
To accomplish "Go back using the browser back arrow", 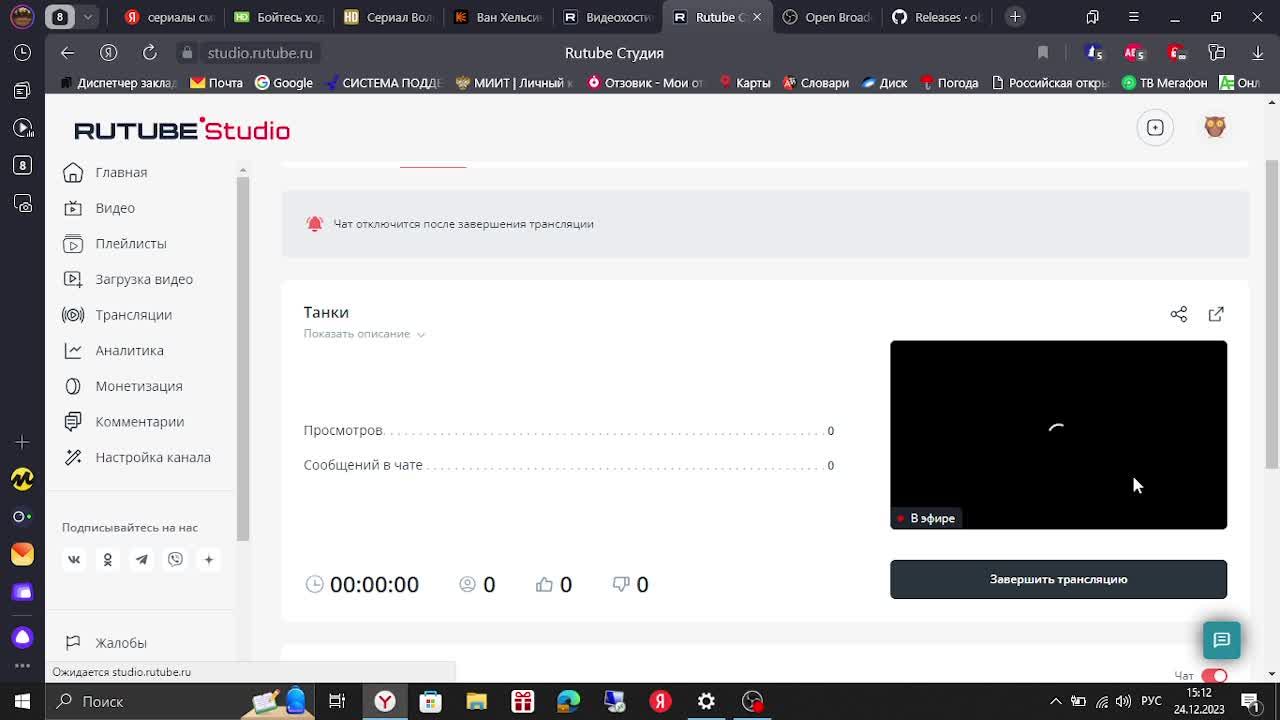I will tap(67, 53).
